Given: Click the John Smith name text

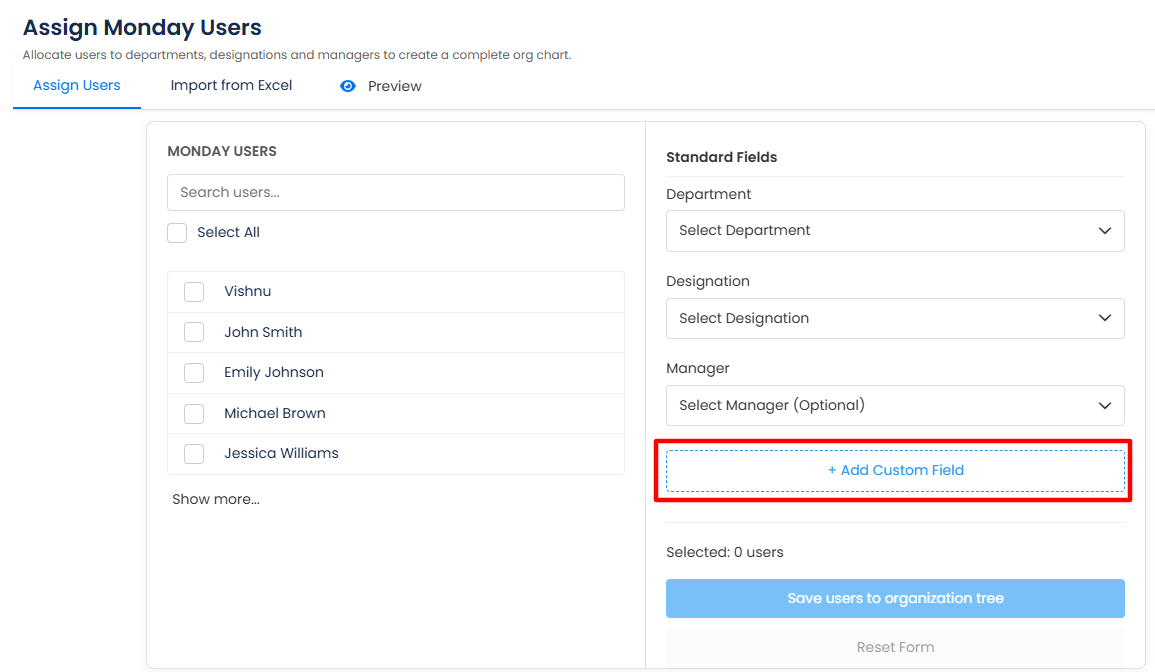Looking at the screenshot, I should point(263,332).
